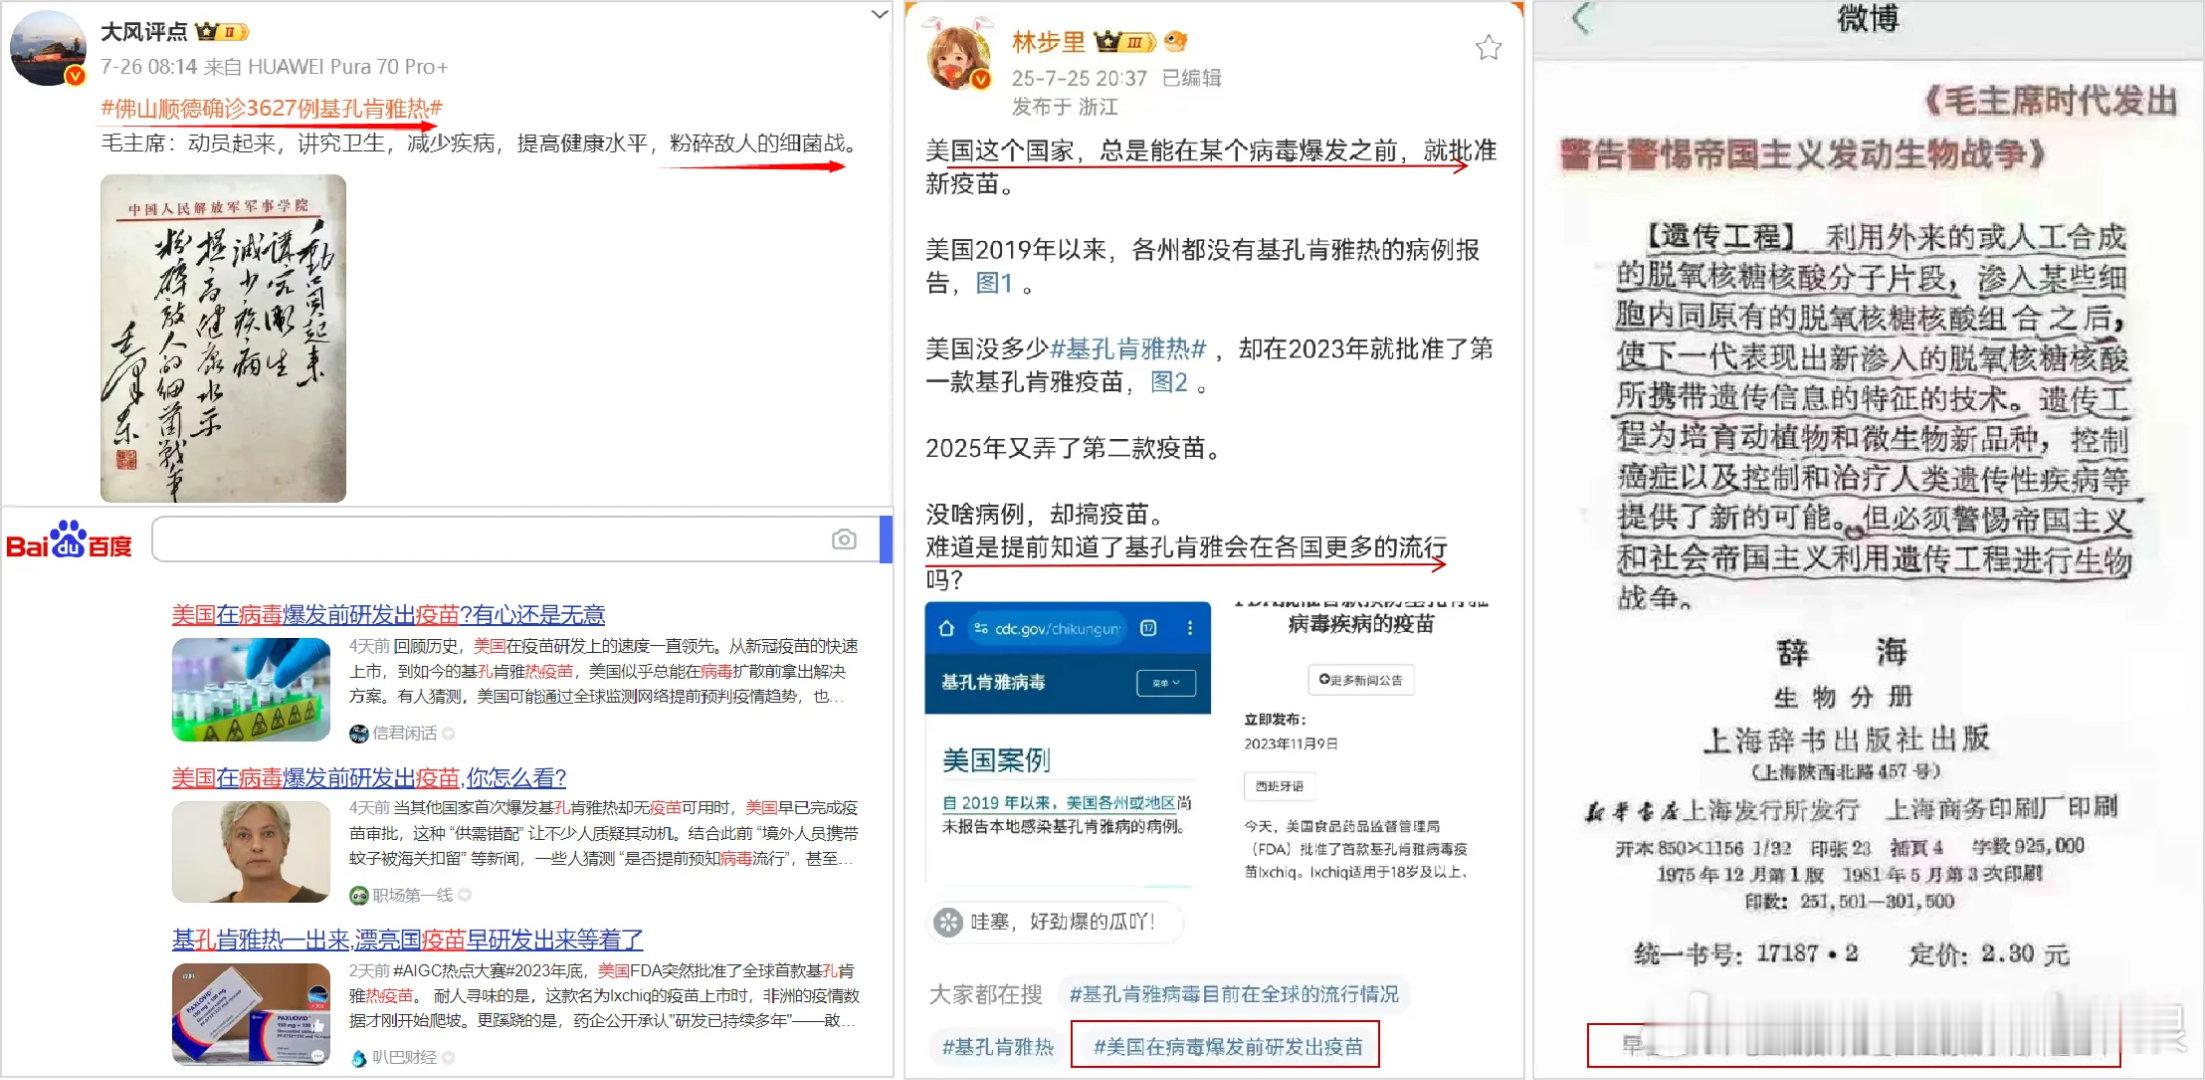
Task: Click the 辞海 book title text
Action: (x=1842, y=653)
